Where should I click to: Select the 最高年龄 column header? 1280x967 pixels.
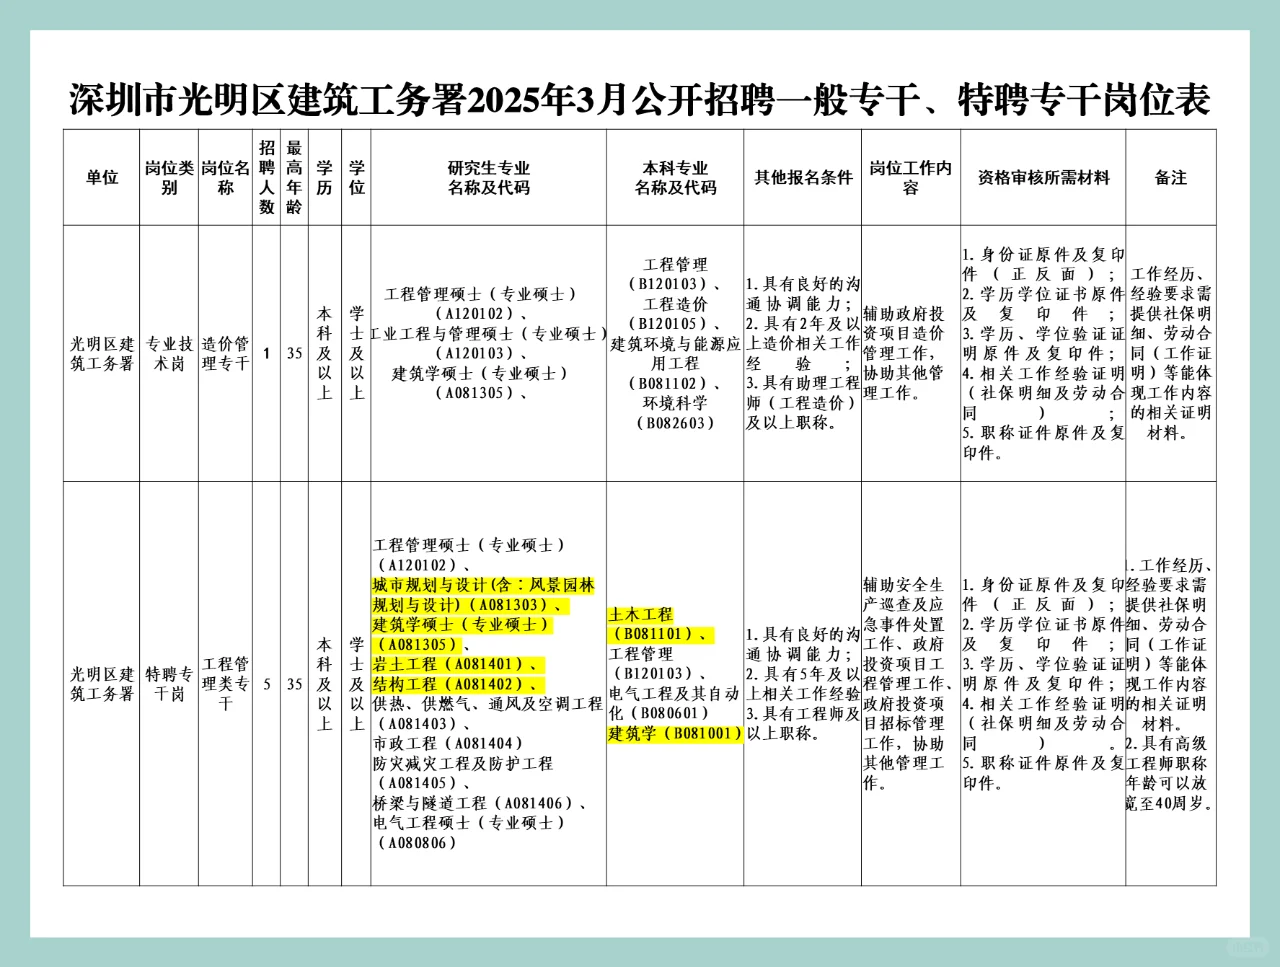coord(293,177)
